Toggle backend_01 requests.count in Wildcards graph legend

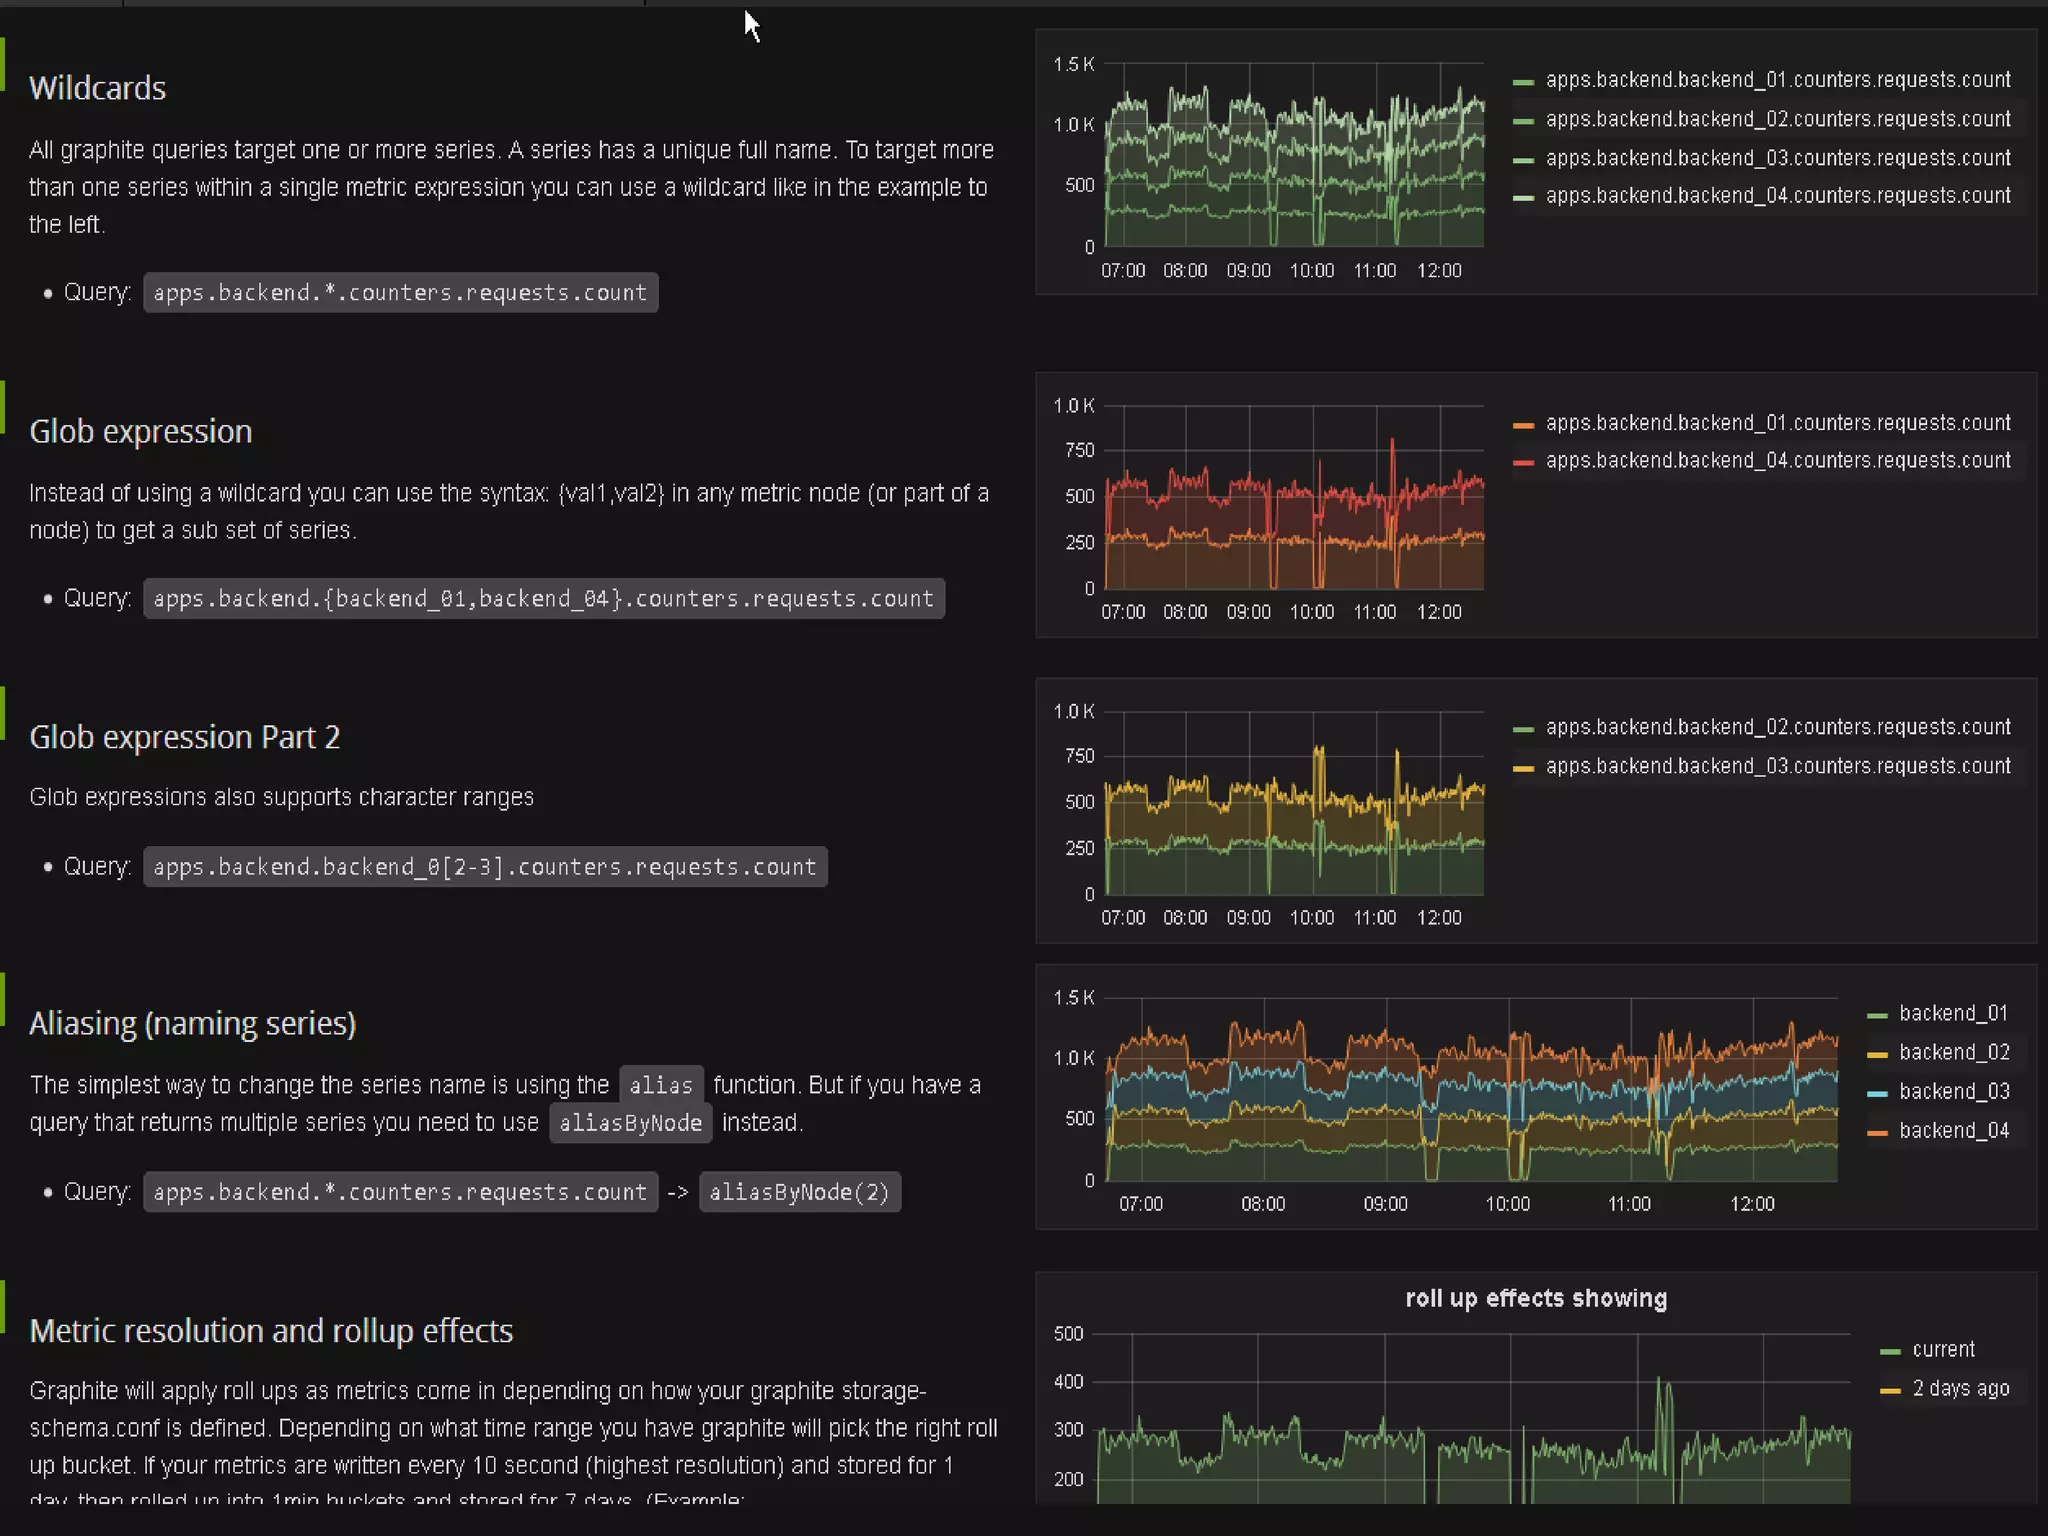point(1777,80)
